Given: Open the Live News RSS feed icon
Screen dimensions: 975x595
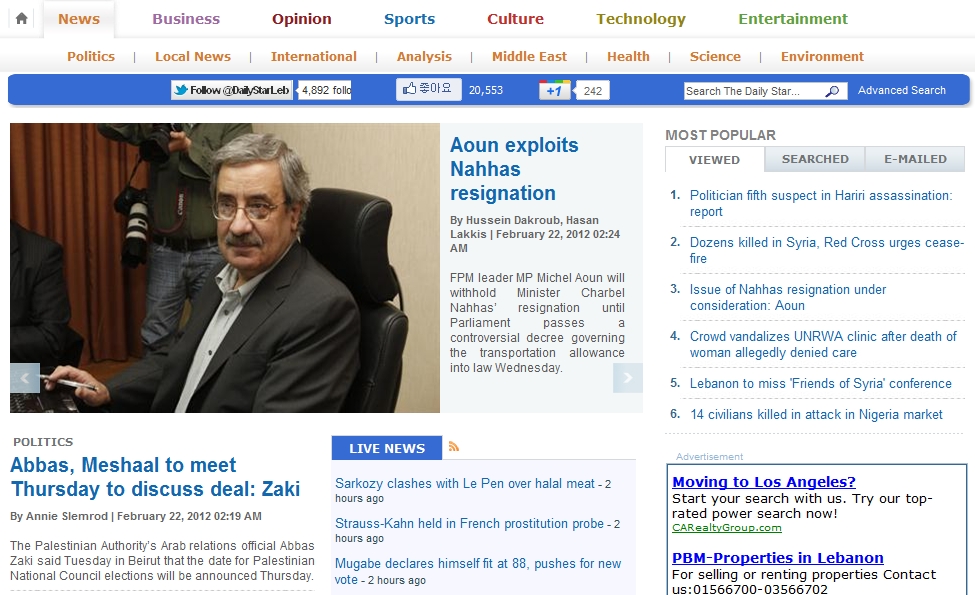Looking at the screenshot, I should pyautogui.click(x=454, y=447).
